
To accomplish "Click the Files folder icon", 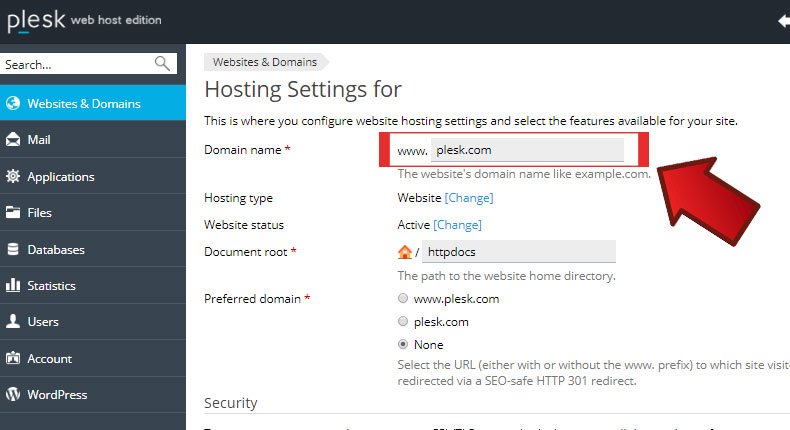I will (13, 213).
